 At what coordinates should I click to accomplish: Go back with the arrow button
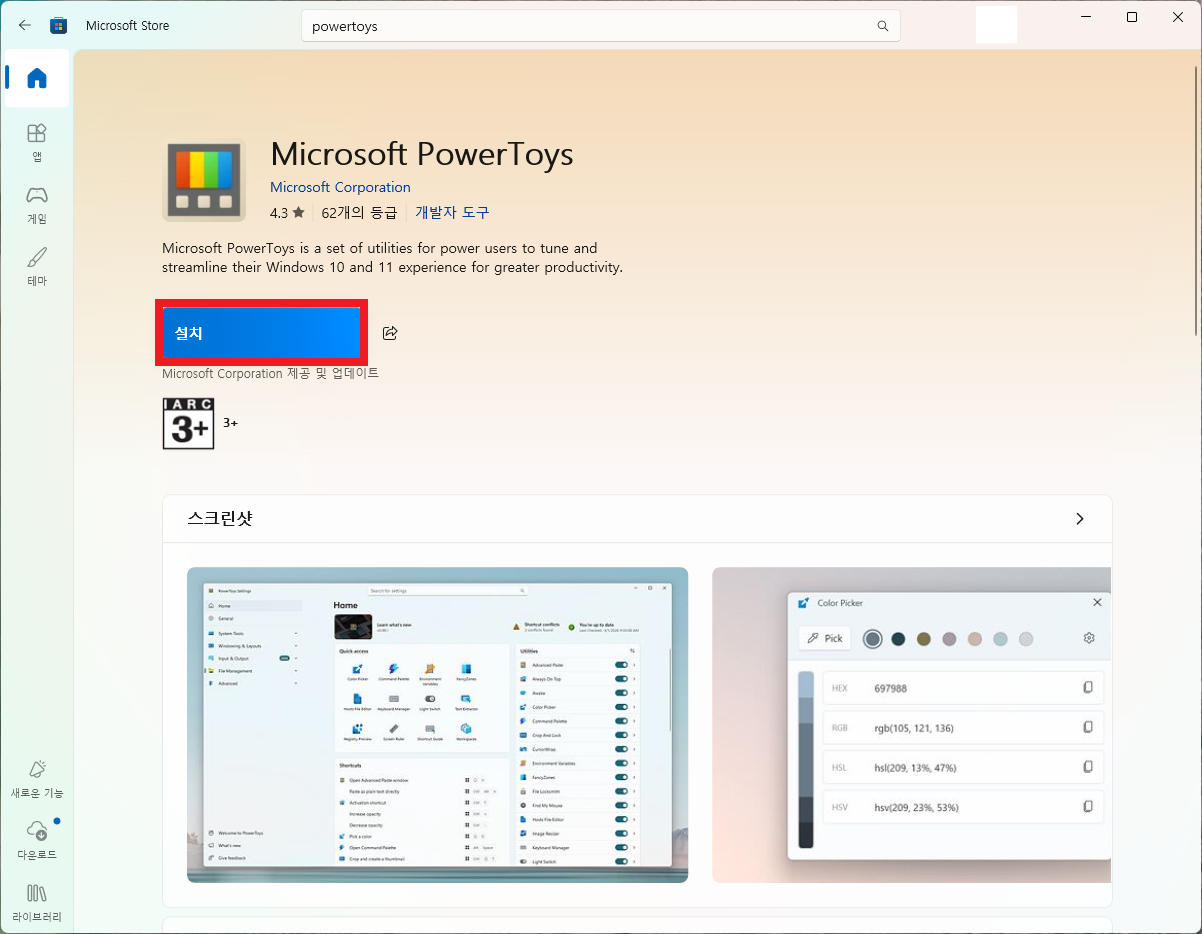tap(25, 25)
